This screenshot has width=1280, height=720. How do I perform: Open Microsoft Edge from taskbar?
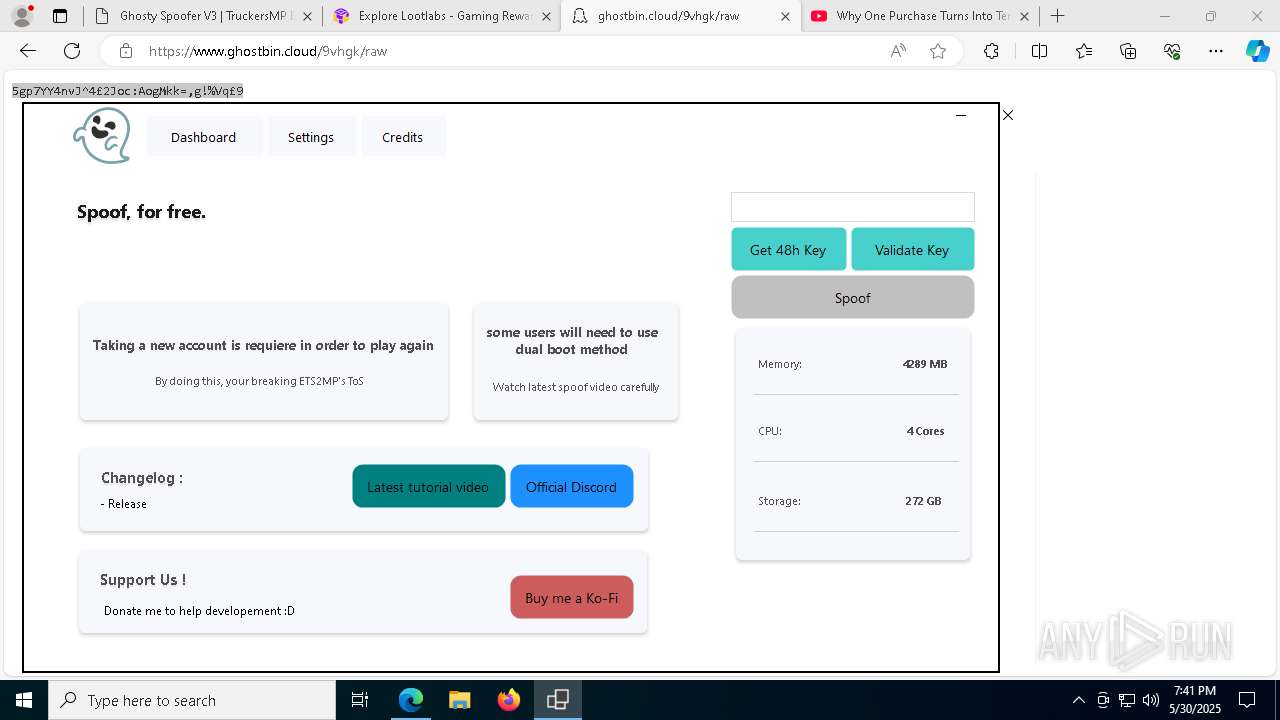click(x=411, y=700)
